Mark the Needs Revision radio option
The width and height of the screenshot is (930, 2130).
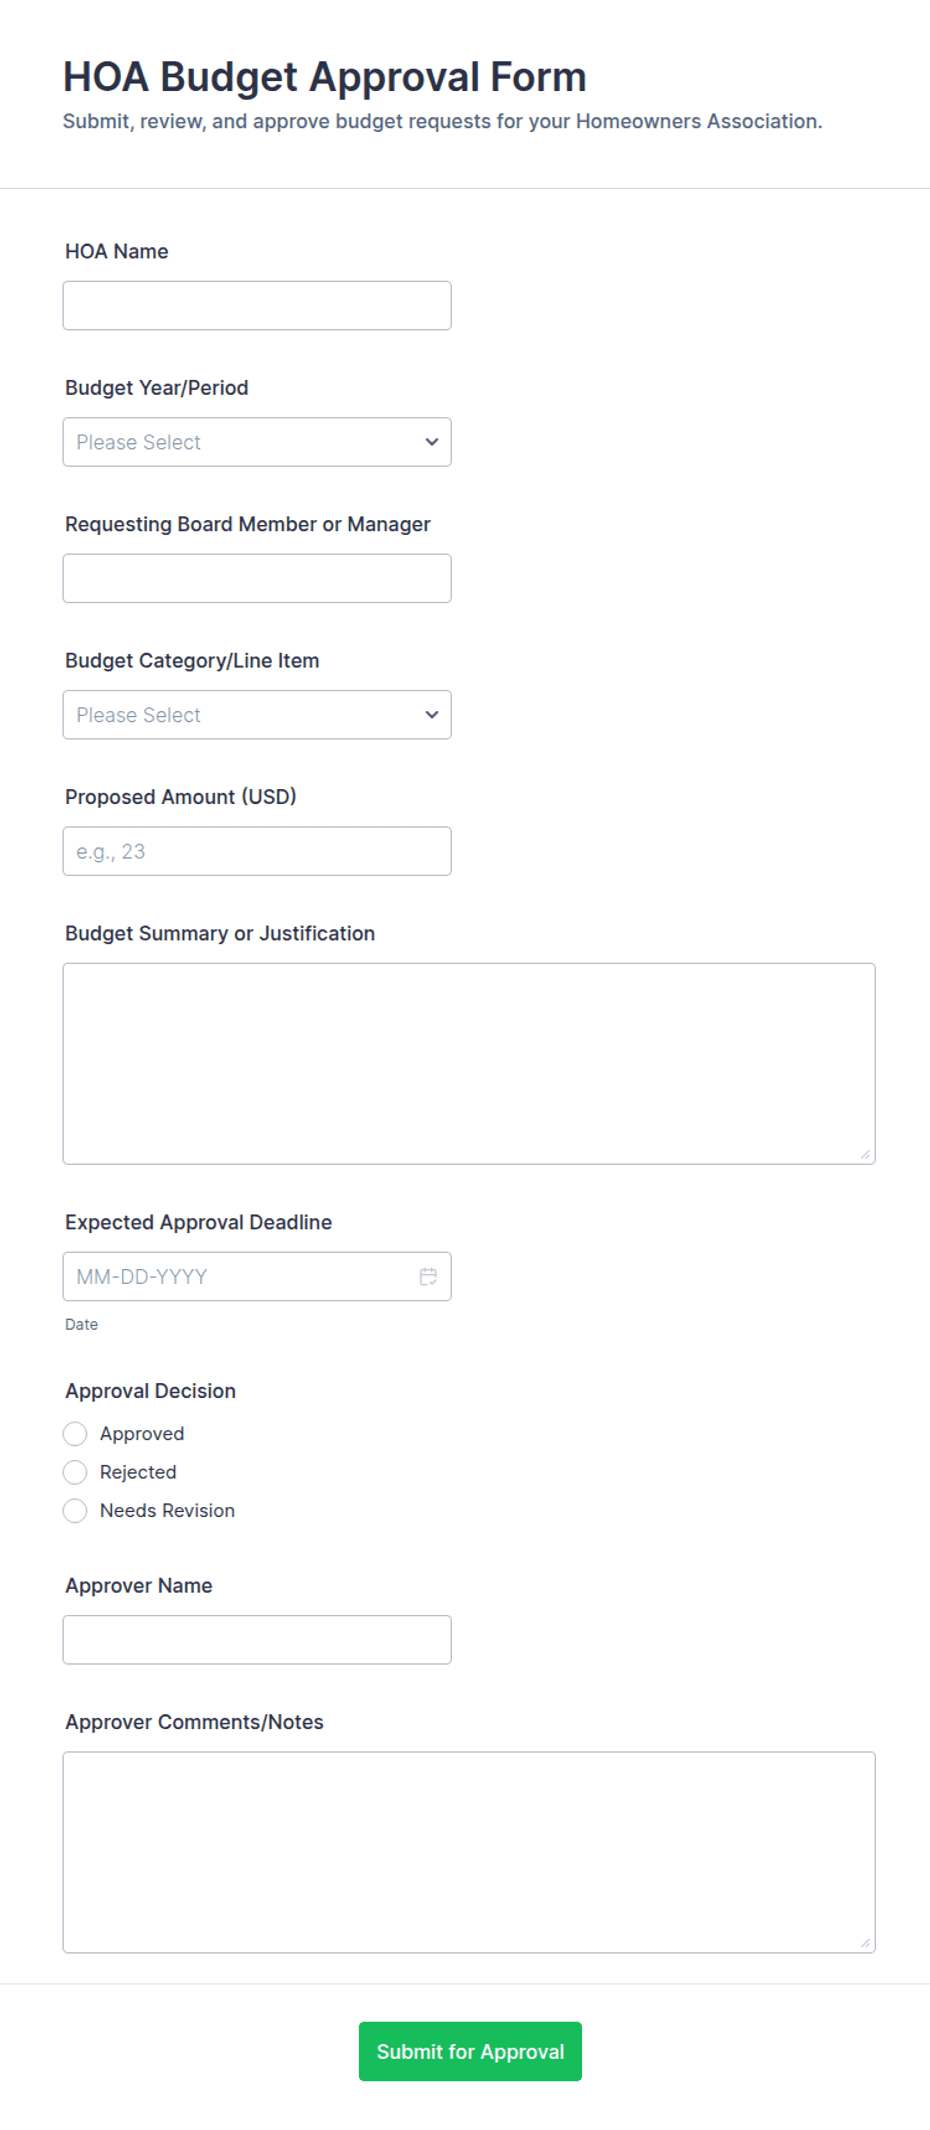point(75,1511)
